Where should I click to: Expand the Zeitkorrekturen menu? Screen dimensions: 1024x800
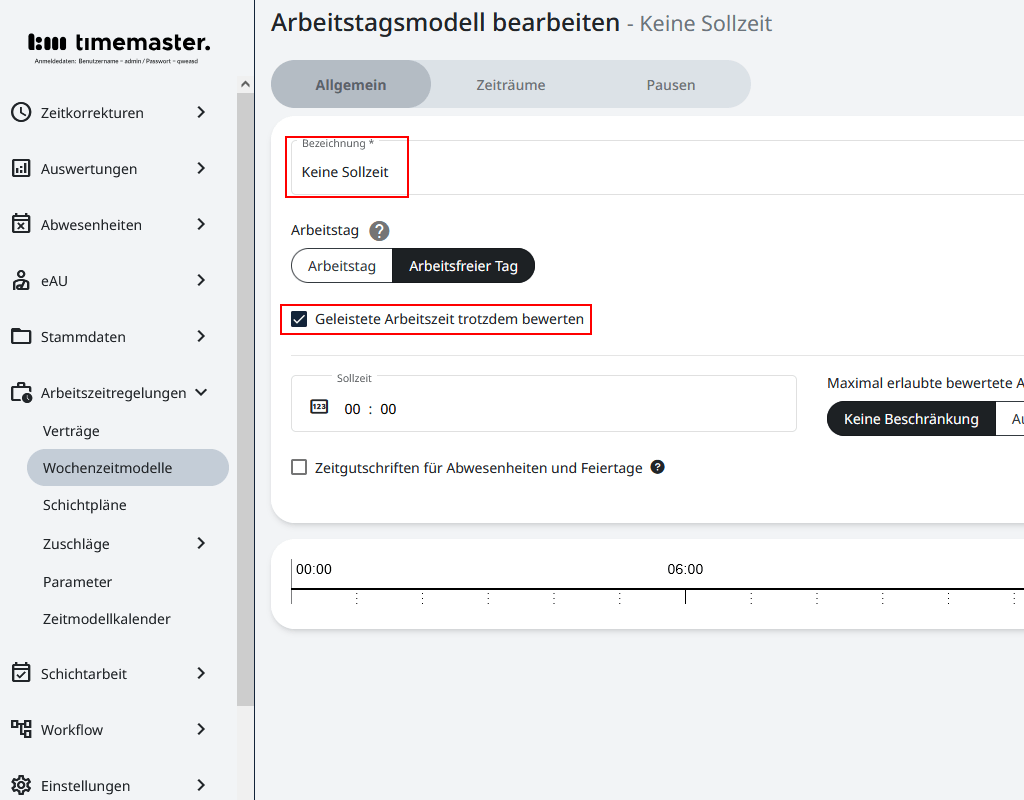(x=201, y=112)
